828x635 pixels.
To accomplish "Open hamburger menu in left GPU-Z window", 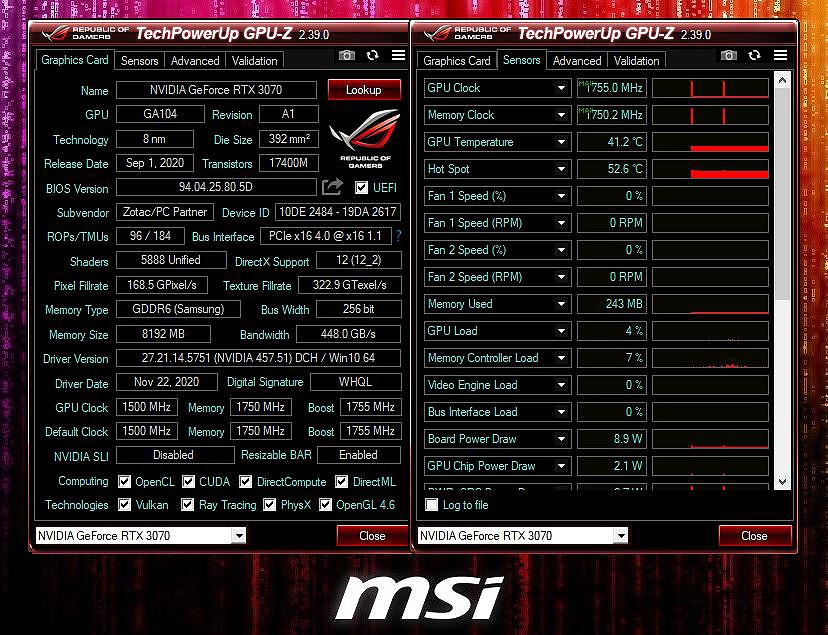I will 398,55.
